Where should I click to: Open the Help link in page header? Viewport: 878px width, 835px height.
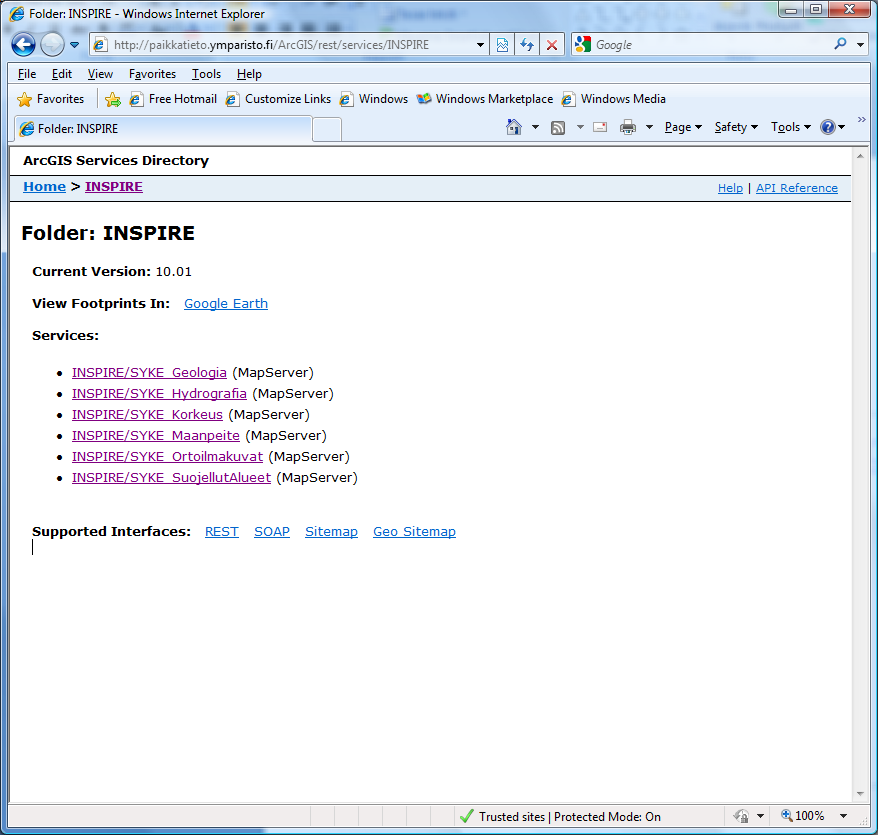[x=730, y=188]
